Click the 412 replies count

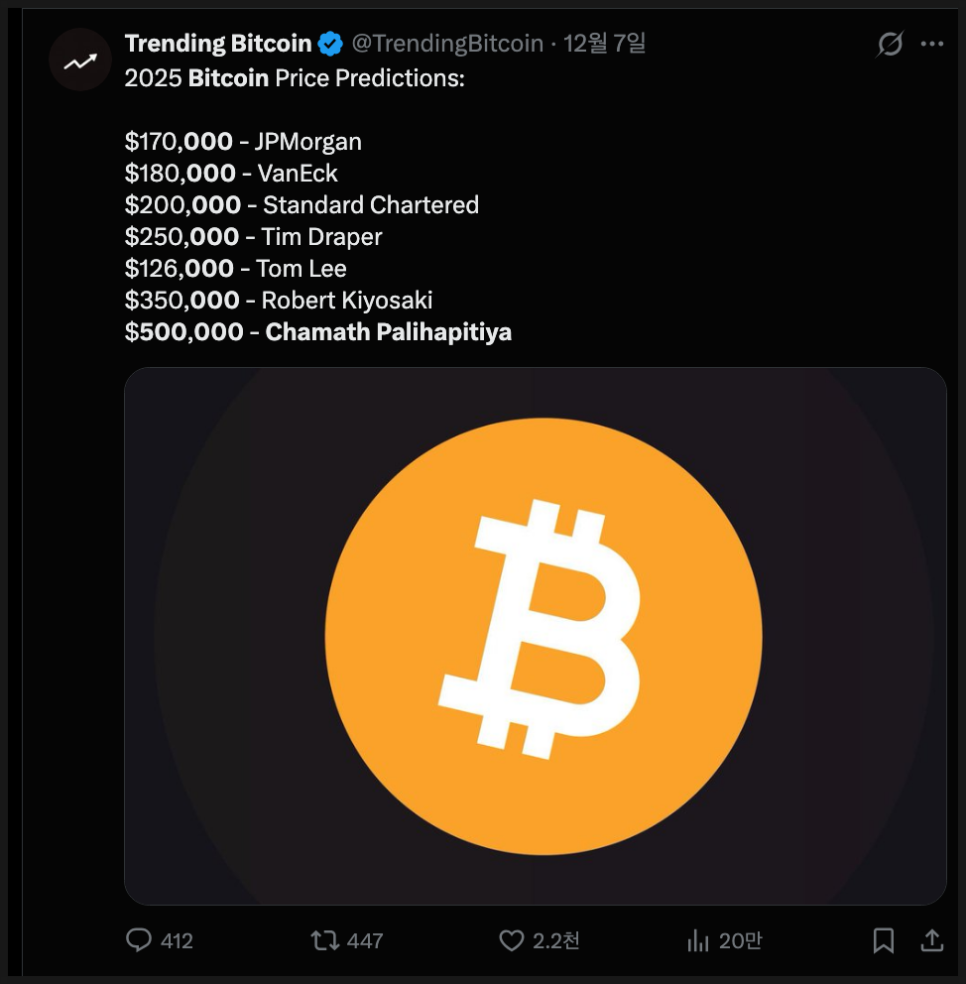pyautogui.click(x=176, y=941)
